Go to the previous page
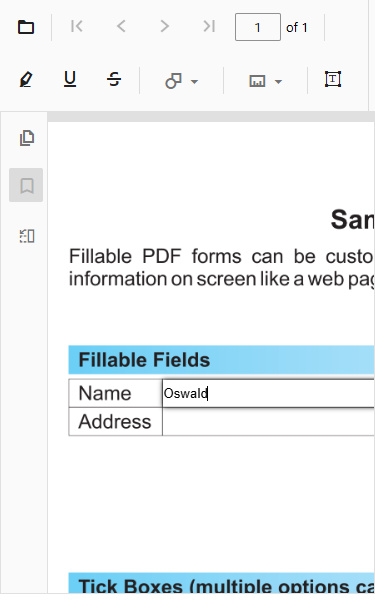Image resolution: width=375 pixels, height=606 pixels. (121, 26)
